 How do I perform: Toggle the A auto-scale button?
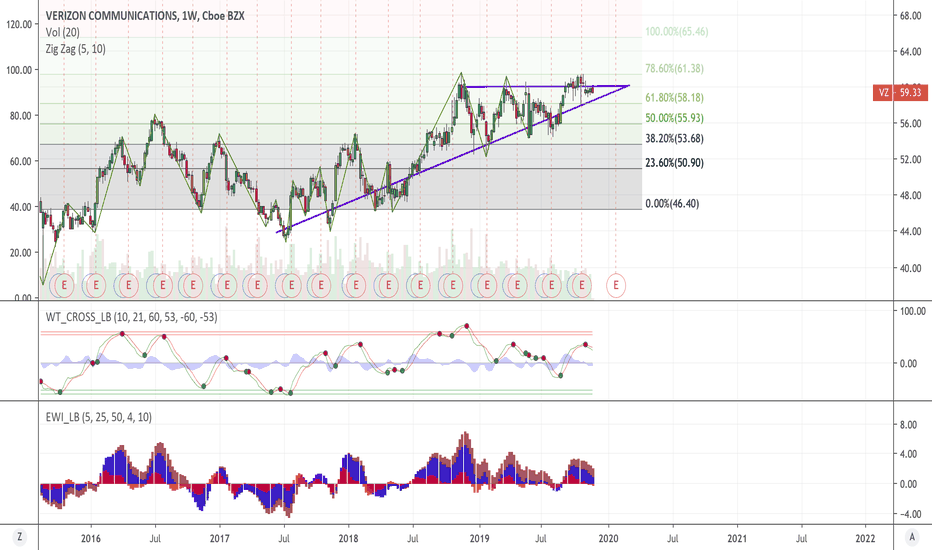912,538
